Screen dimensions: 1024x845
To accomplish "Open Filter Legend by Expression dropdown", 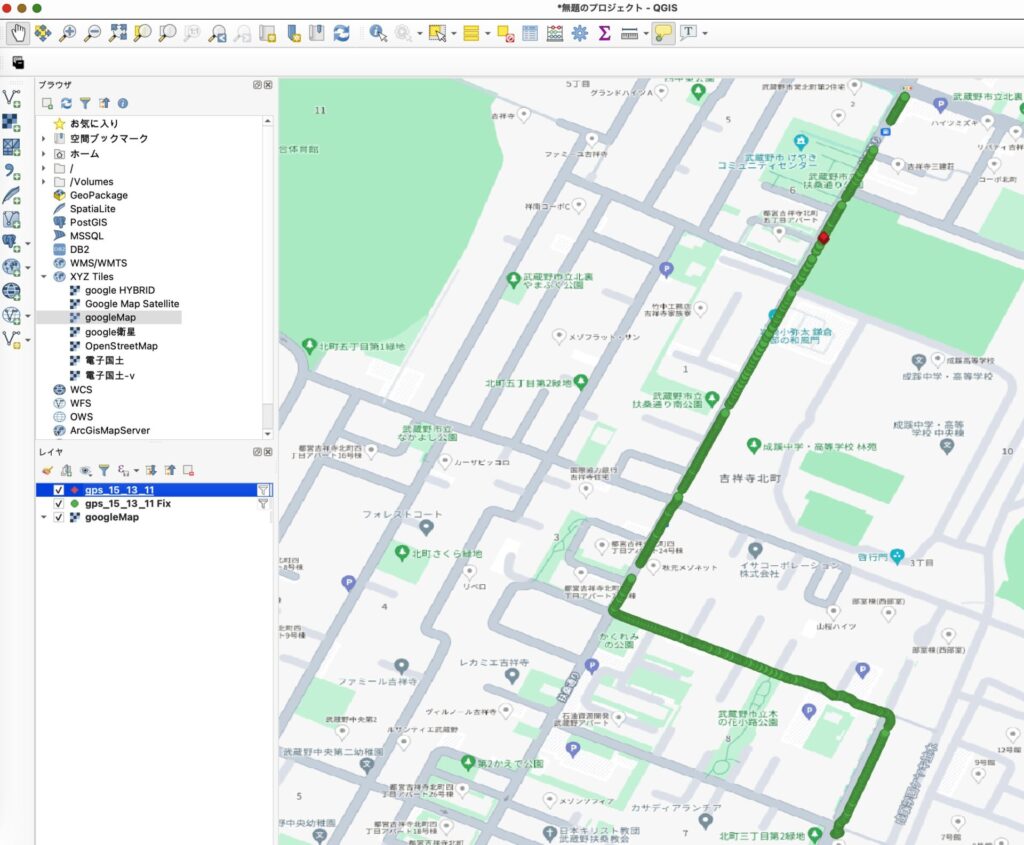I will (x=136, y=470).
